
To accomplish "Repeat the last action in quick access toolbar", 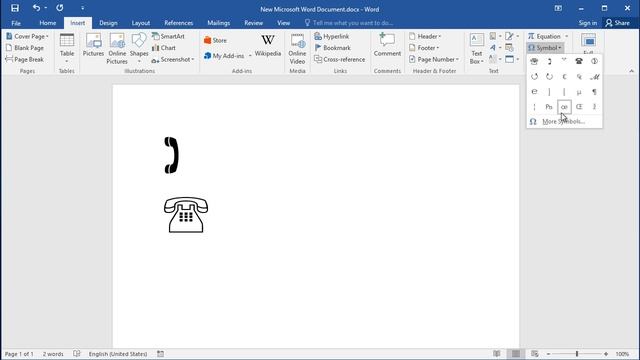I will [60, 8].
